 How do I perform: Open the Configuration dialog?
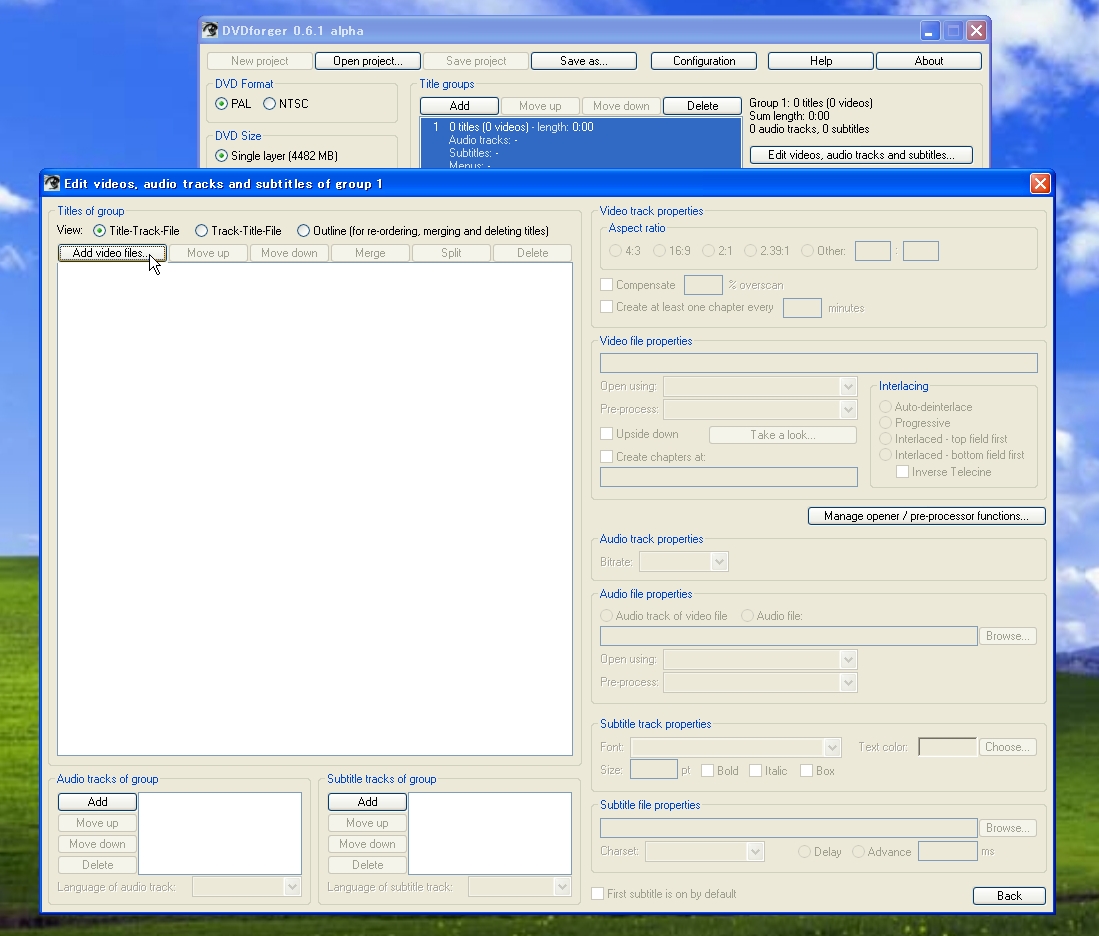704,61
